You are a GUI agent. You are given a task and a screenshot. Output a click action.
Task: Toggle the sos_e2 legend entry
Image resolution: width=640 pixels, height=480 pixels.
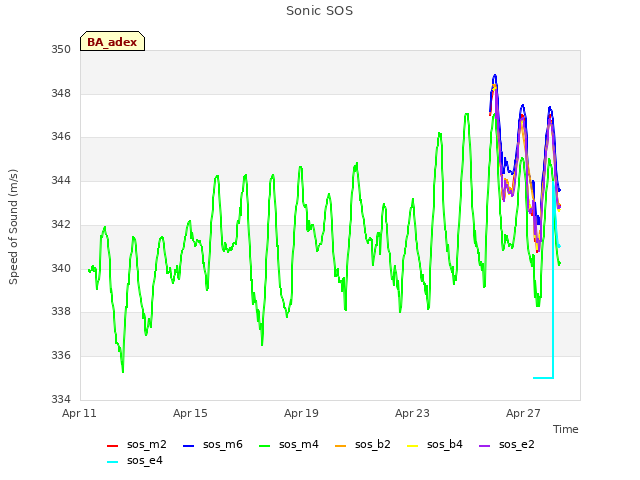point(507,444)
